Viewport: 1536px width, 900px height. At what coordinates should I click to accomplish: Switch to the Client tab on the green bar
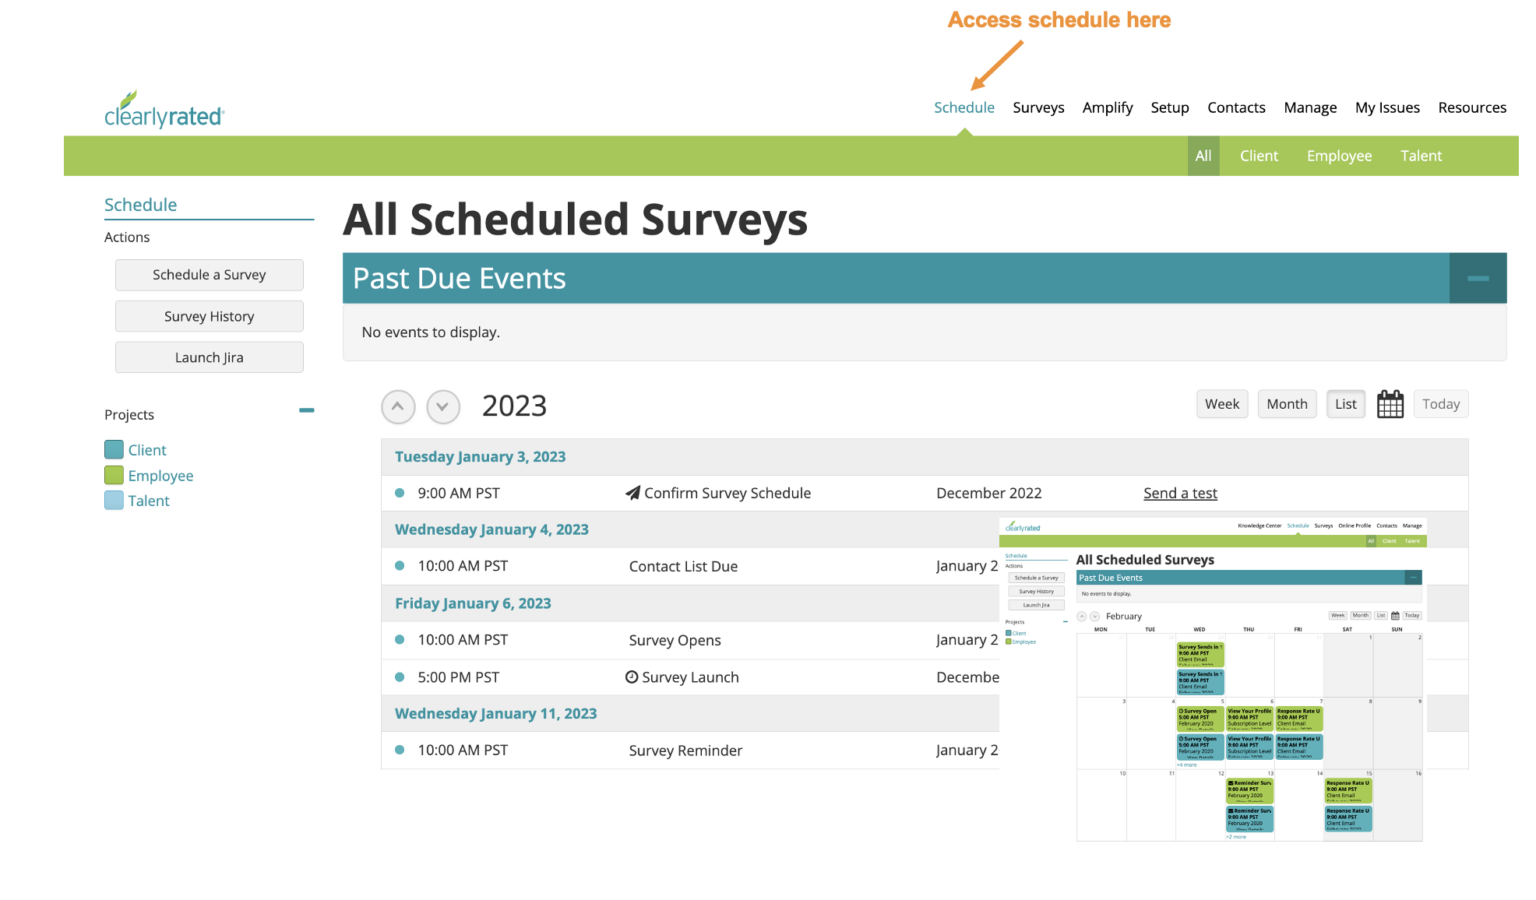[x=1259, y=155]
